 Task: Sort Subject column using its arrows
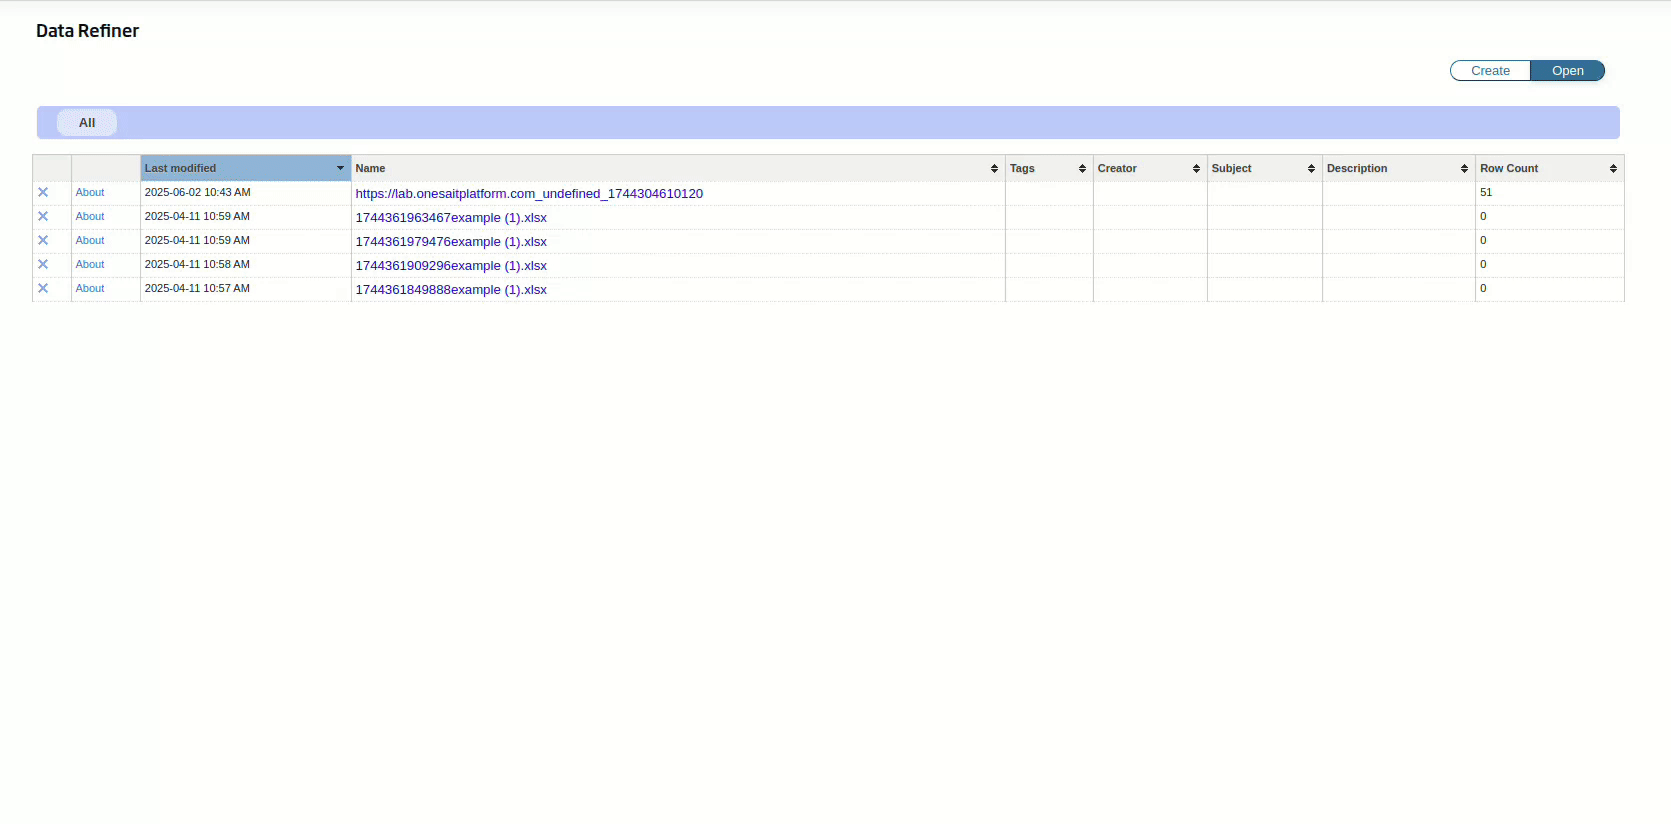(x=1311, y=168)
